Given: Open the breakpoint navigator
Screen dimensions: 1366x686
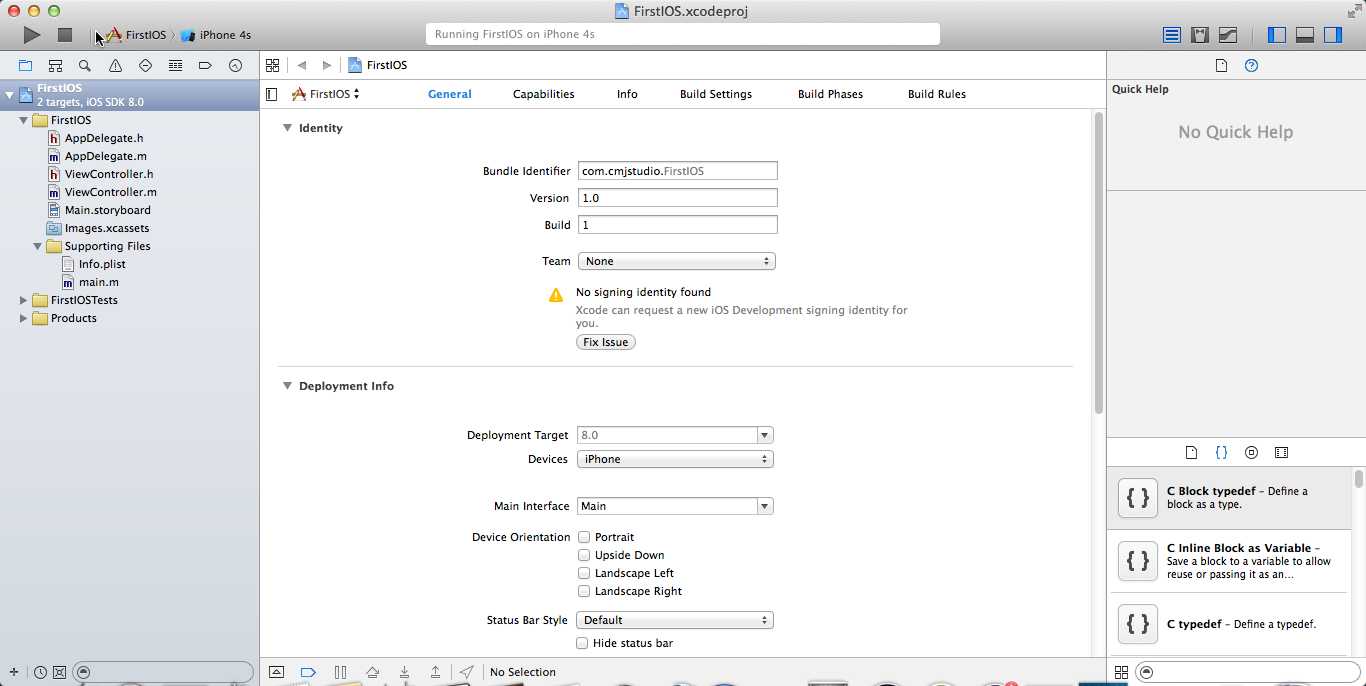Looking at the screenshot, I should pyautogui.click(x=205, y=65).
